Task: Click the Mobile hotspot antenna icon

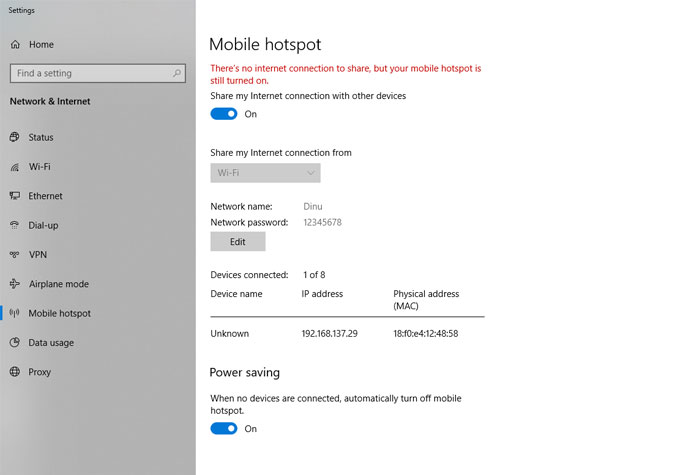Action: click(15, 313)
